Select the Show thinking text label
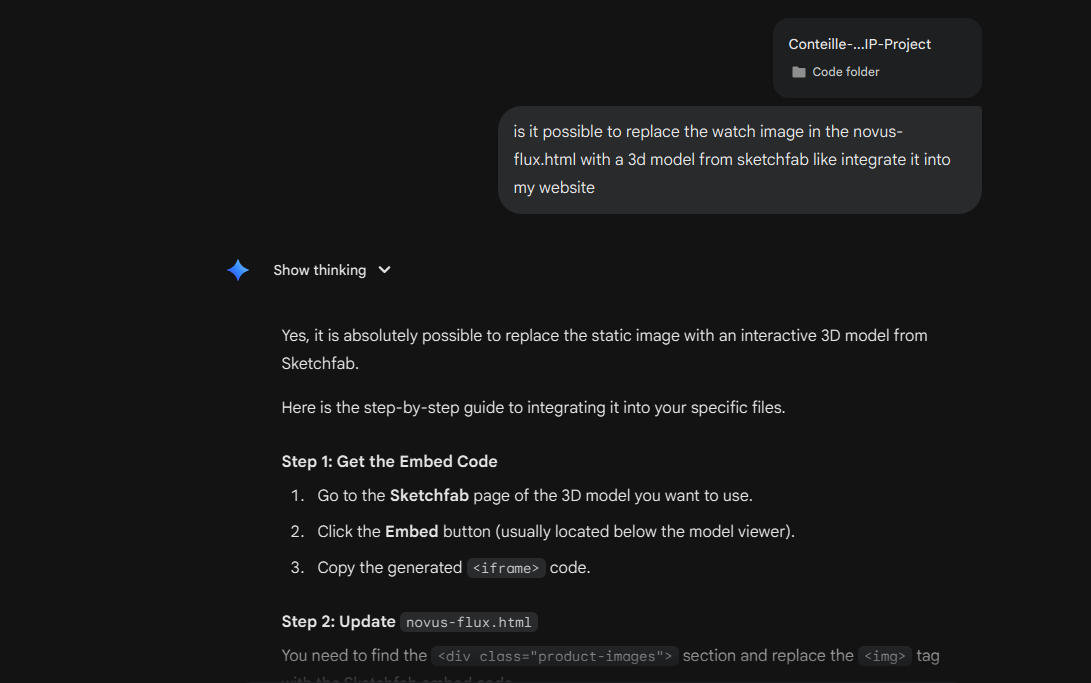1091x683 pixels. coord(318,270)
